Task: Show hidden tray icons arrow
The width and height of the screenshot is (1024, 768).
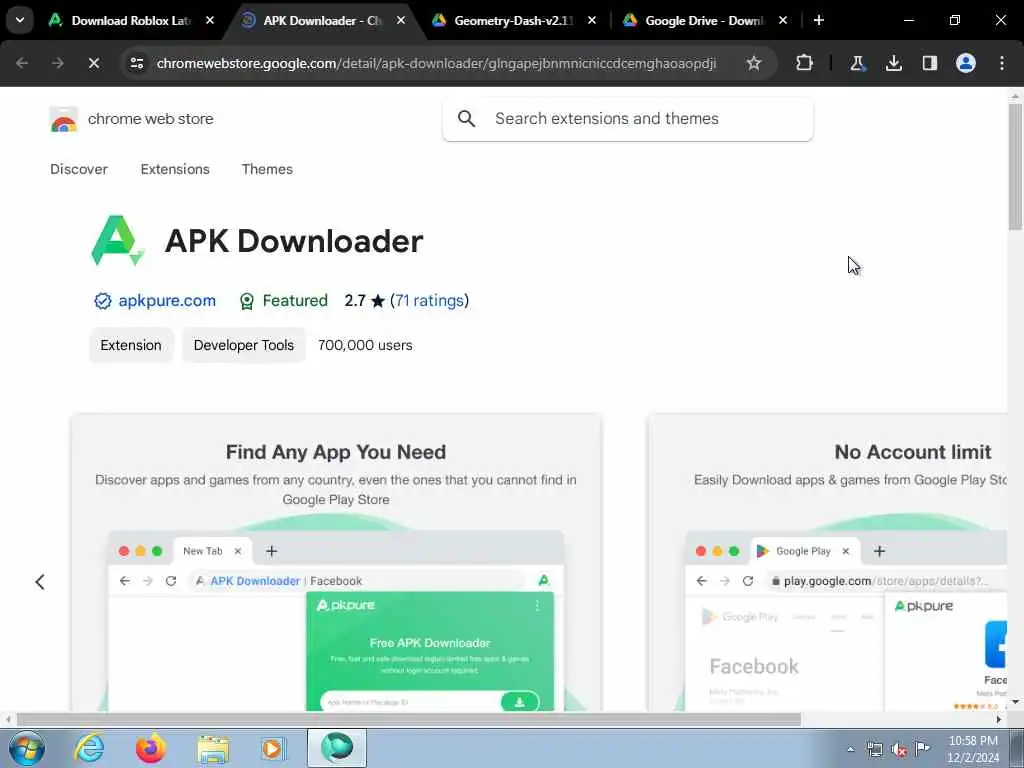Action: coord(850,749)
